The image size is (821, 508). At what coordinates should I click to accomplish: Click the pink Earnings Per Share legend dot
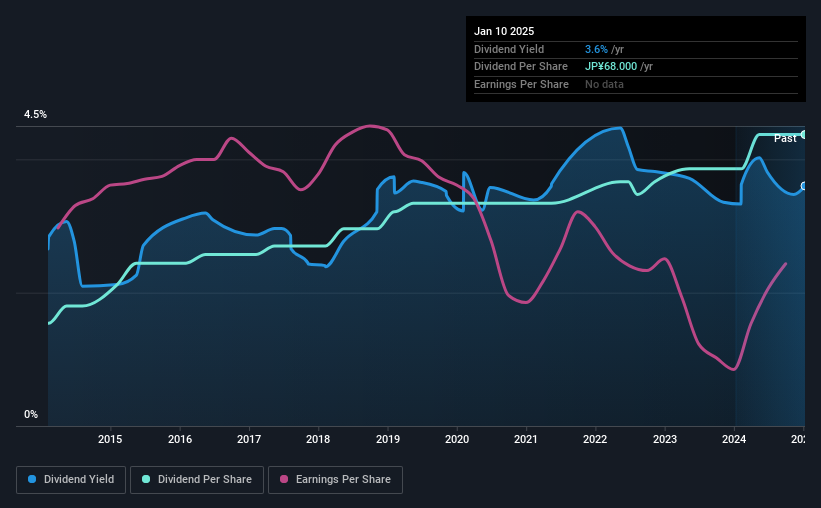point(284,479)
